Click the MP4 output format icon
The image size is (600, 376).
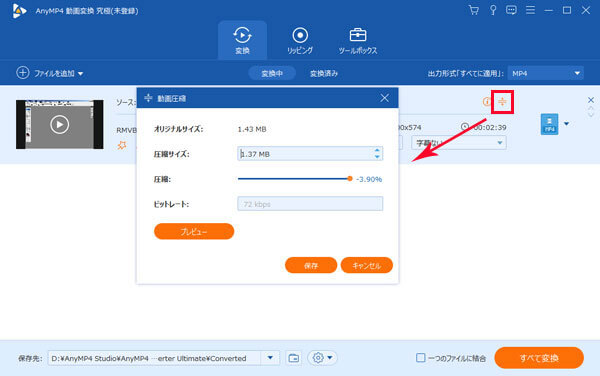coord(549,124)
